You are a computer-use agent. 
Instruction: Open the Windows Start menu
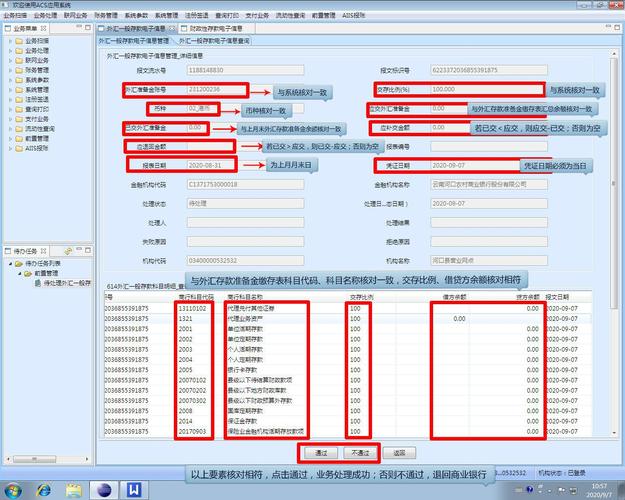click(x=12, y=490)
